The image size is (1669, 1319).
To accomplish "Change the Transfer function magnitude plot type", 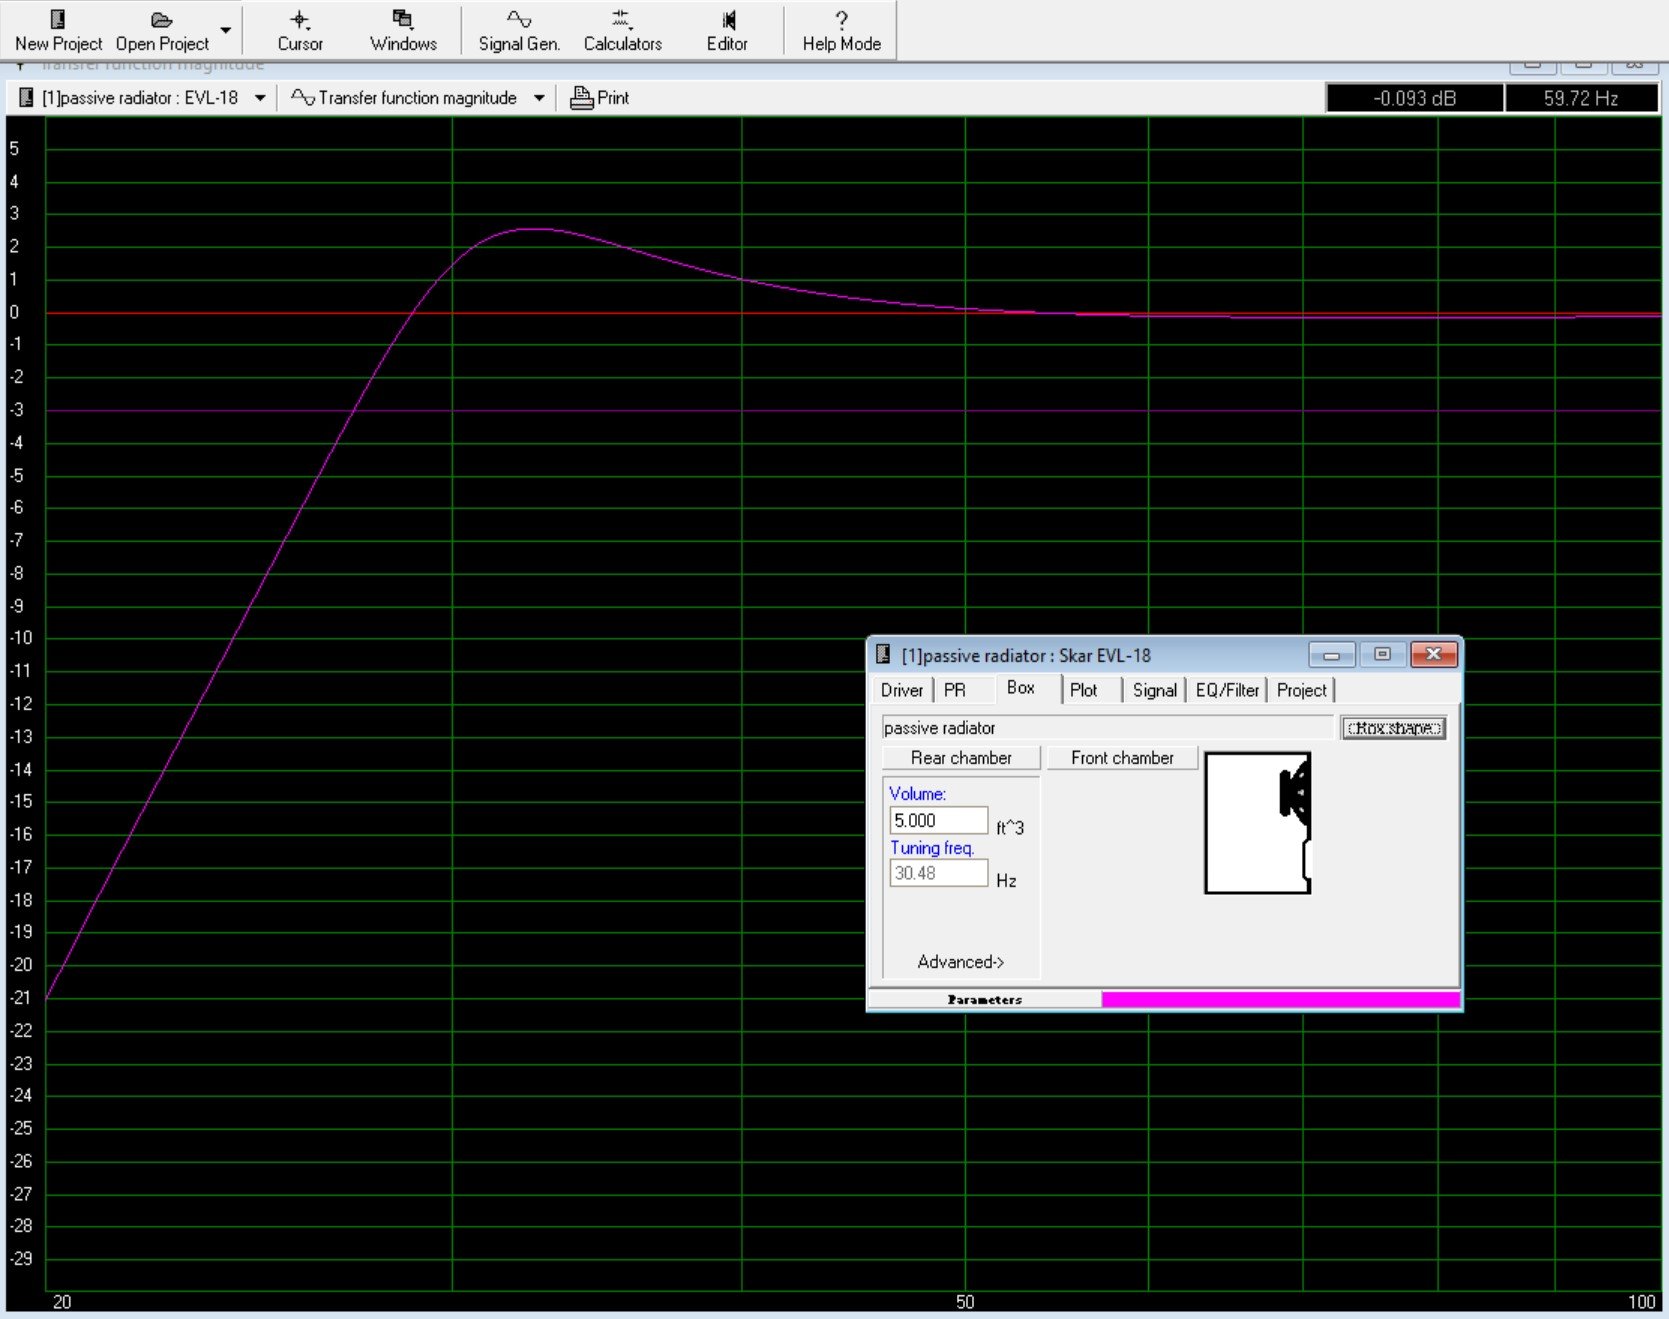I will (539, 97).
